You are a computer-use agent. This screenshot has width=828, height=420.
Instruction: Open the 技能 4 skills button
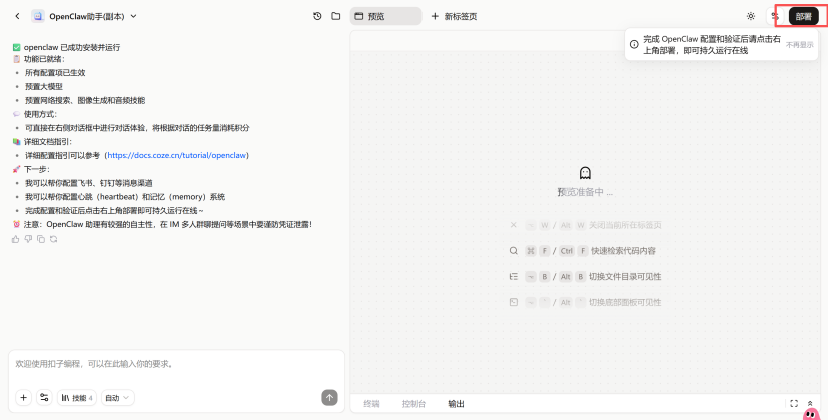(77, 397)
